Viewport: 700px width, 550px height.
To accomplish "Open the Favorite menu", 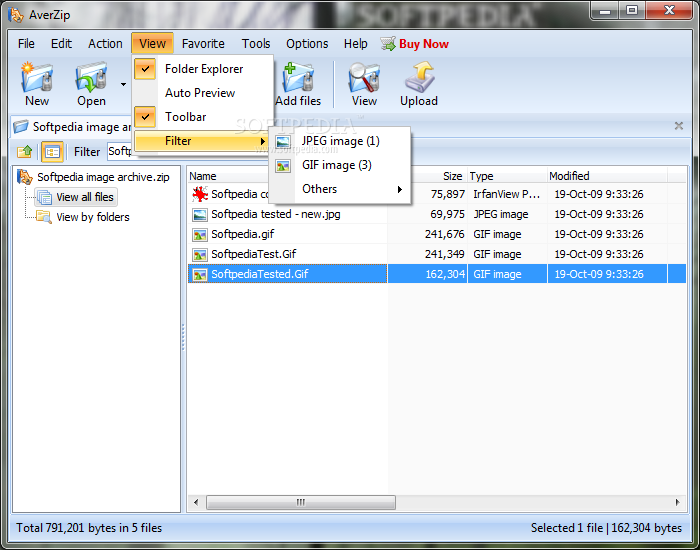I will pyautogui.click(x=203, y=44).
